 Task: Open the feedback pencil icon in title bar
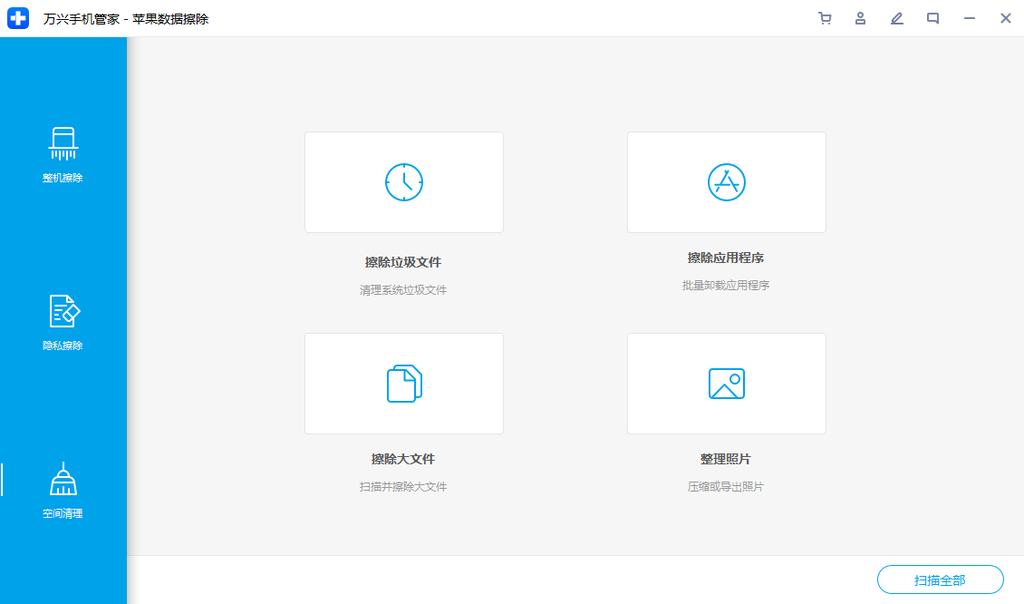(896, 17)
